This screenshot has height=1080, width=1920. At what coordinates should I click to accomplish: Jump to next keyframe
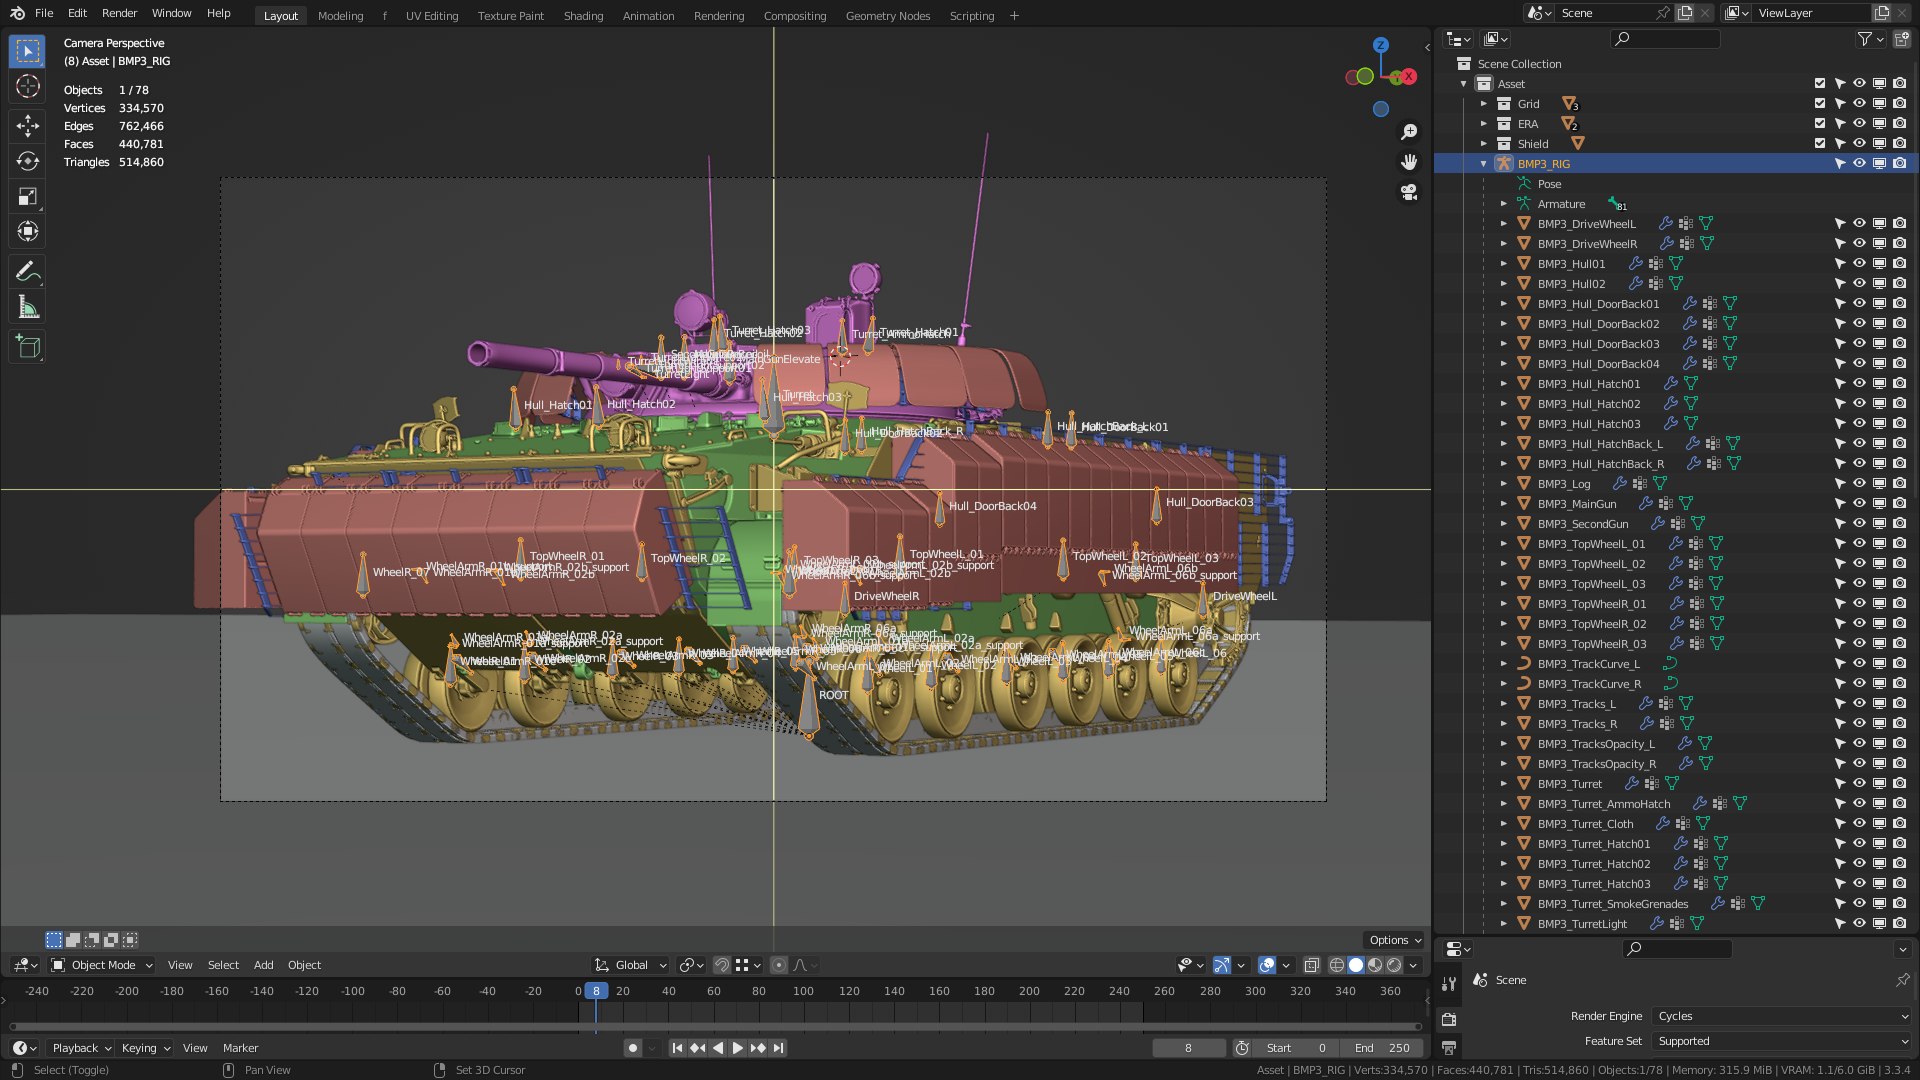tap(758, 1048)
